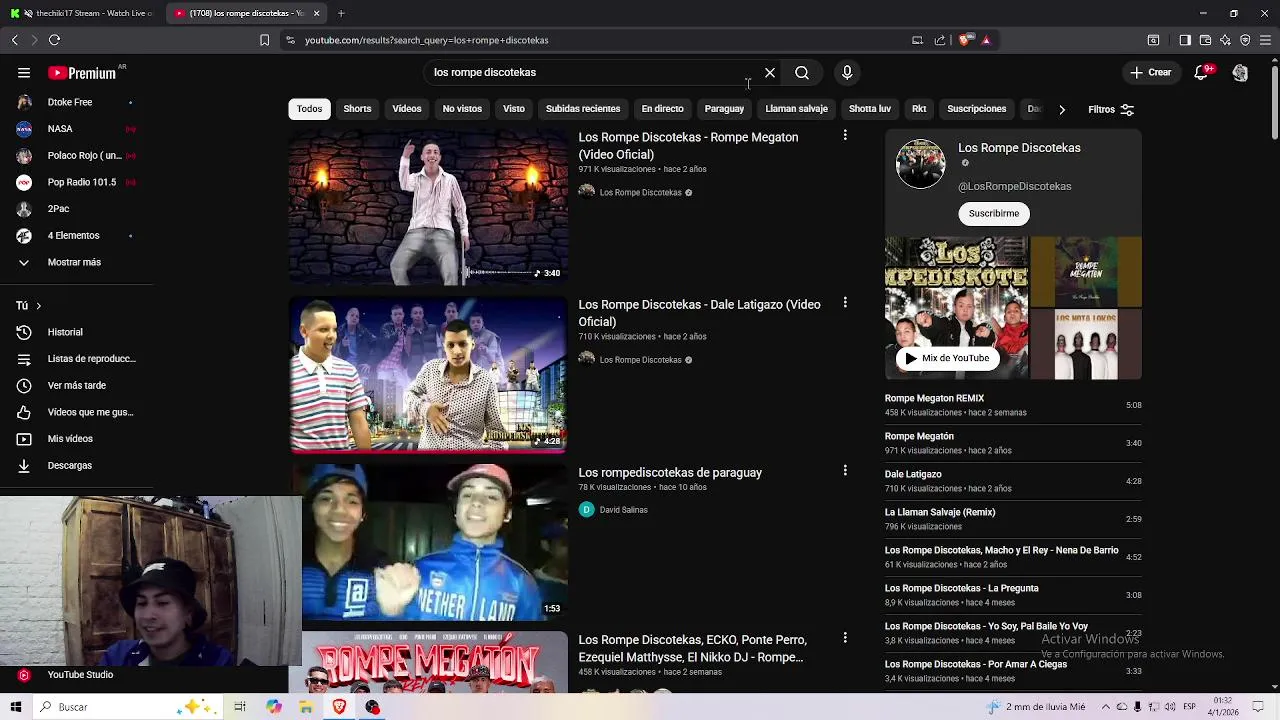Image resolution: width=1280 pixels, height=720 pixels.
Task: Select the No vistos filter chip
Action: coord(462,109)
